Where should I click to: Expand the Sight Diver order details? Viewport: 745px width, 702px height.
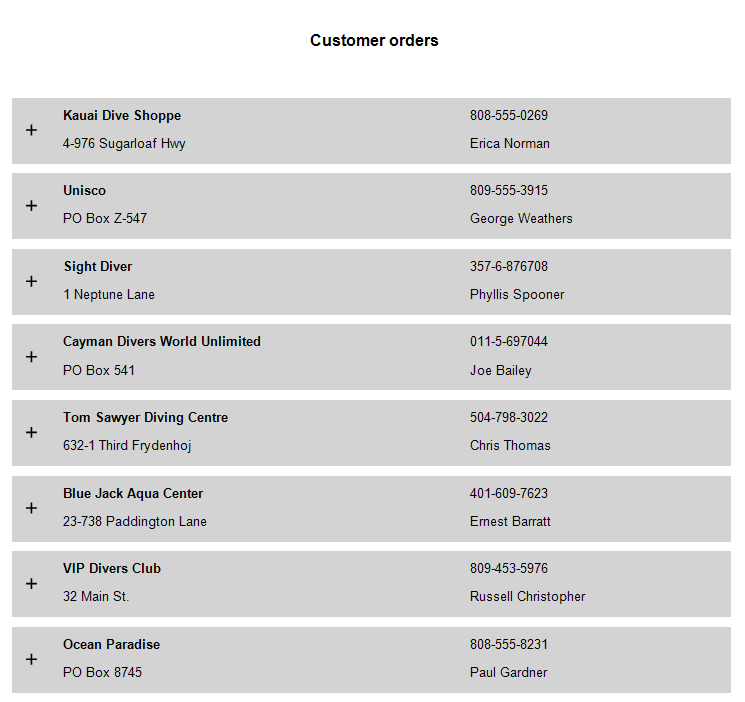tap(31, 281)
